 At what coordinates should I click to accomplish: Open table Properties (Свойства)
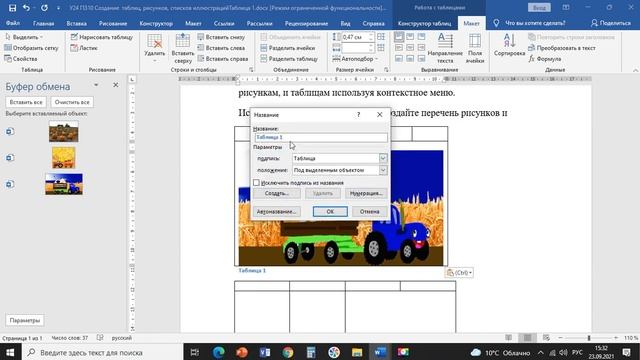point(21,59)
